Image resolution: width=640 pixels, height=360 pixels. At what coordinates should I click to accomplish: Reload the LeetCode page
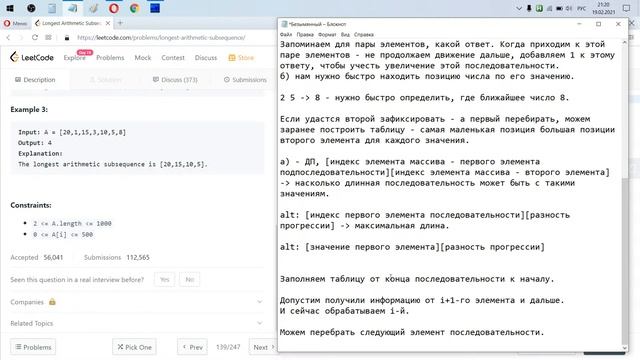pos(35,38)
